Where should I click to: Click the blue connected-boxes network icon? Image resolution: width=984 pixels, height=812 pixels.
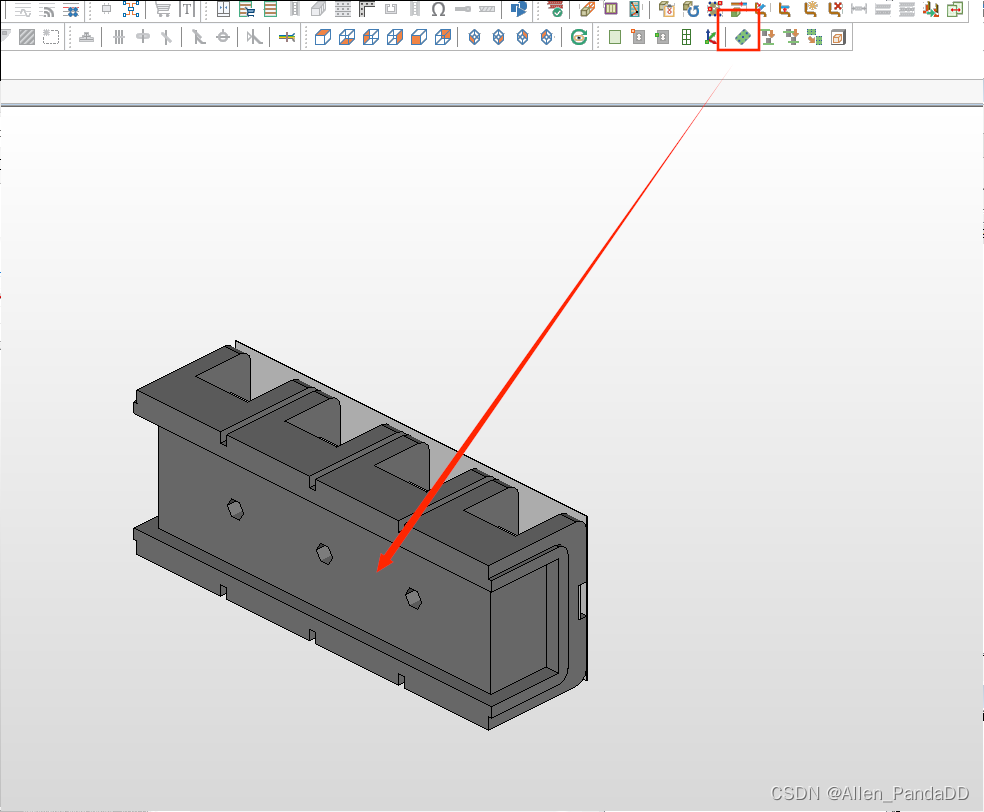pos(131,10)
